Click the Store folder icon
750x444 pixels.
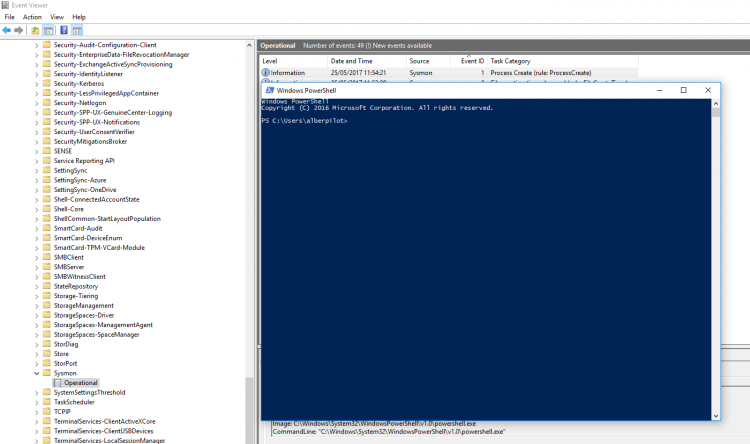tap(46, 354)
